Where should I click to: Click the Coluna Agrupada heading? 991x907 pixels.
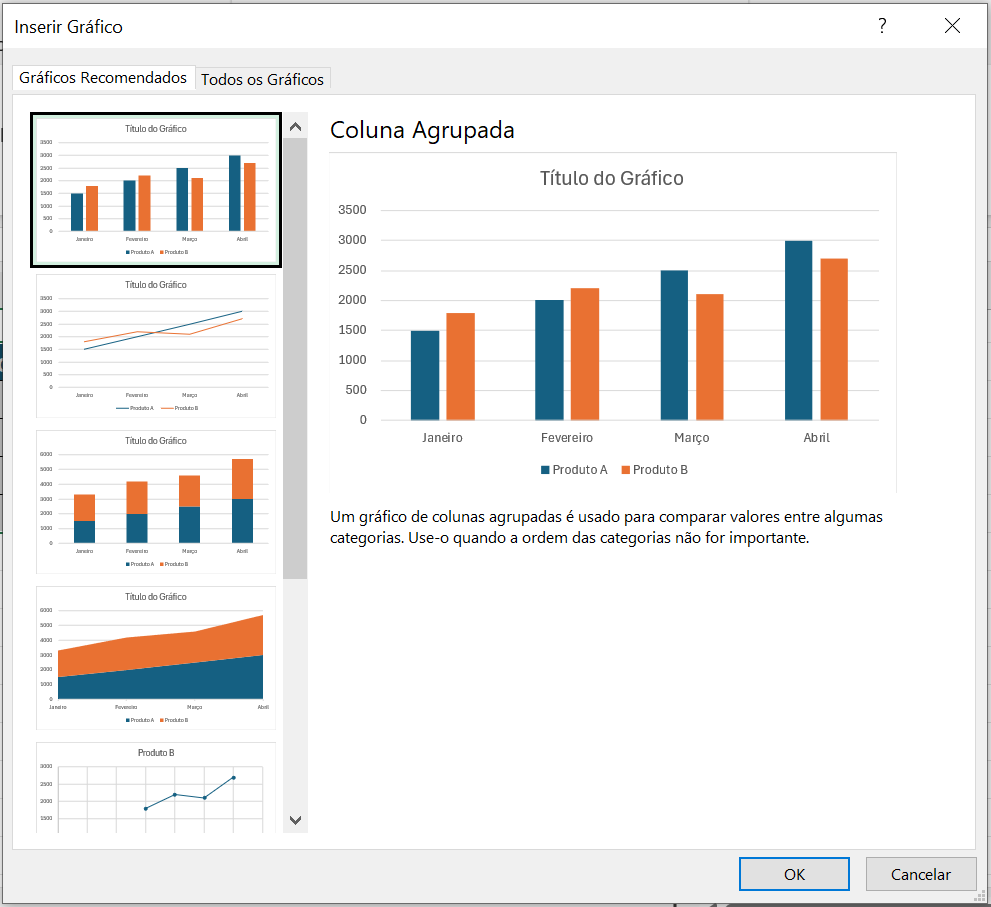pos(422,130)
